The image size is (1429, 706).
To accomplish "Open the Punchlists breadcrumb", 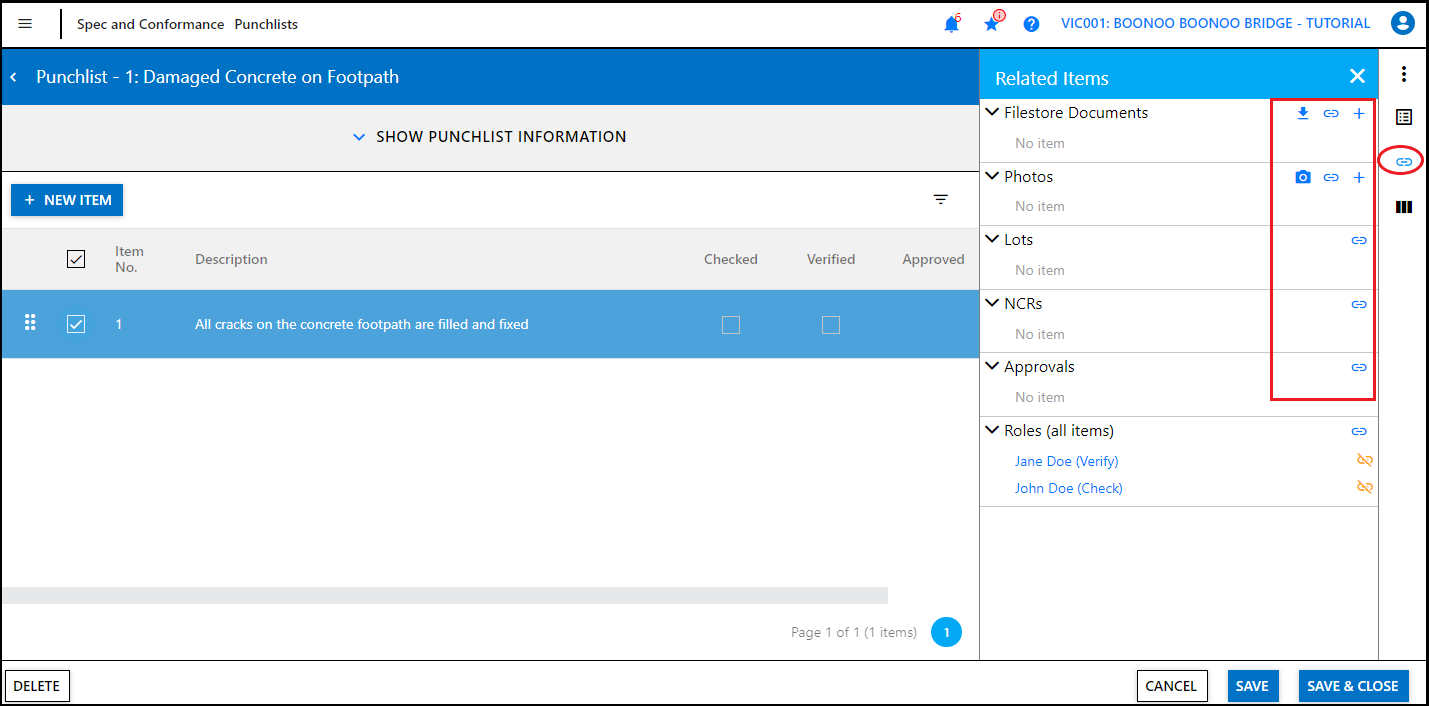I will [x=266, y=24].
